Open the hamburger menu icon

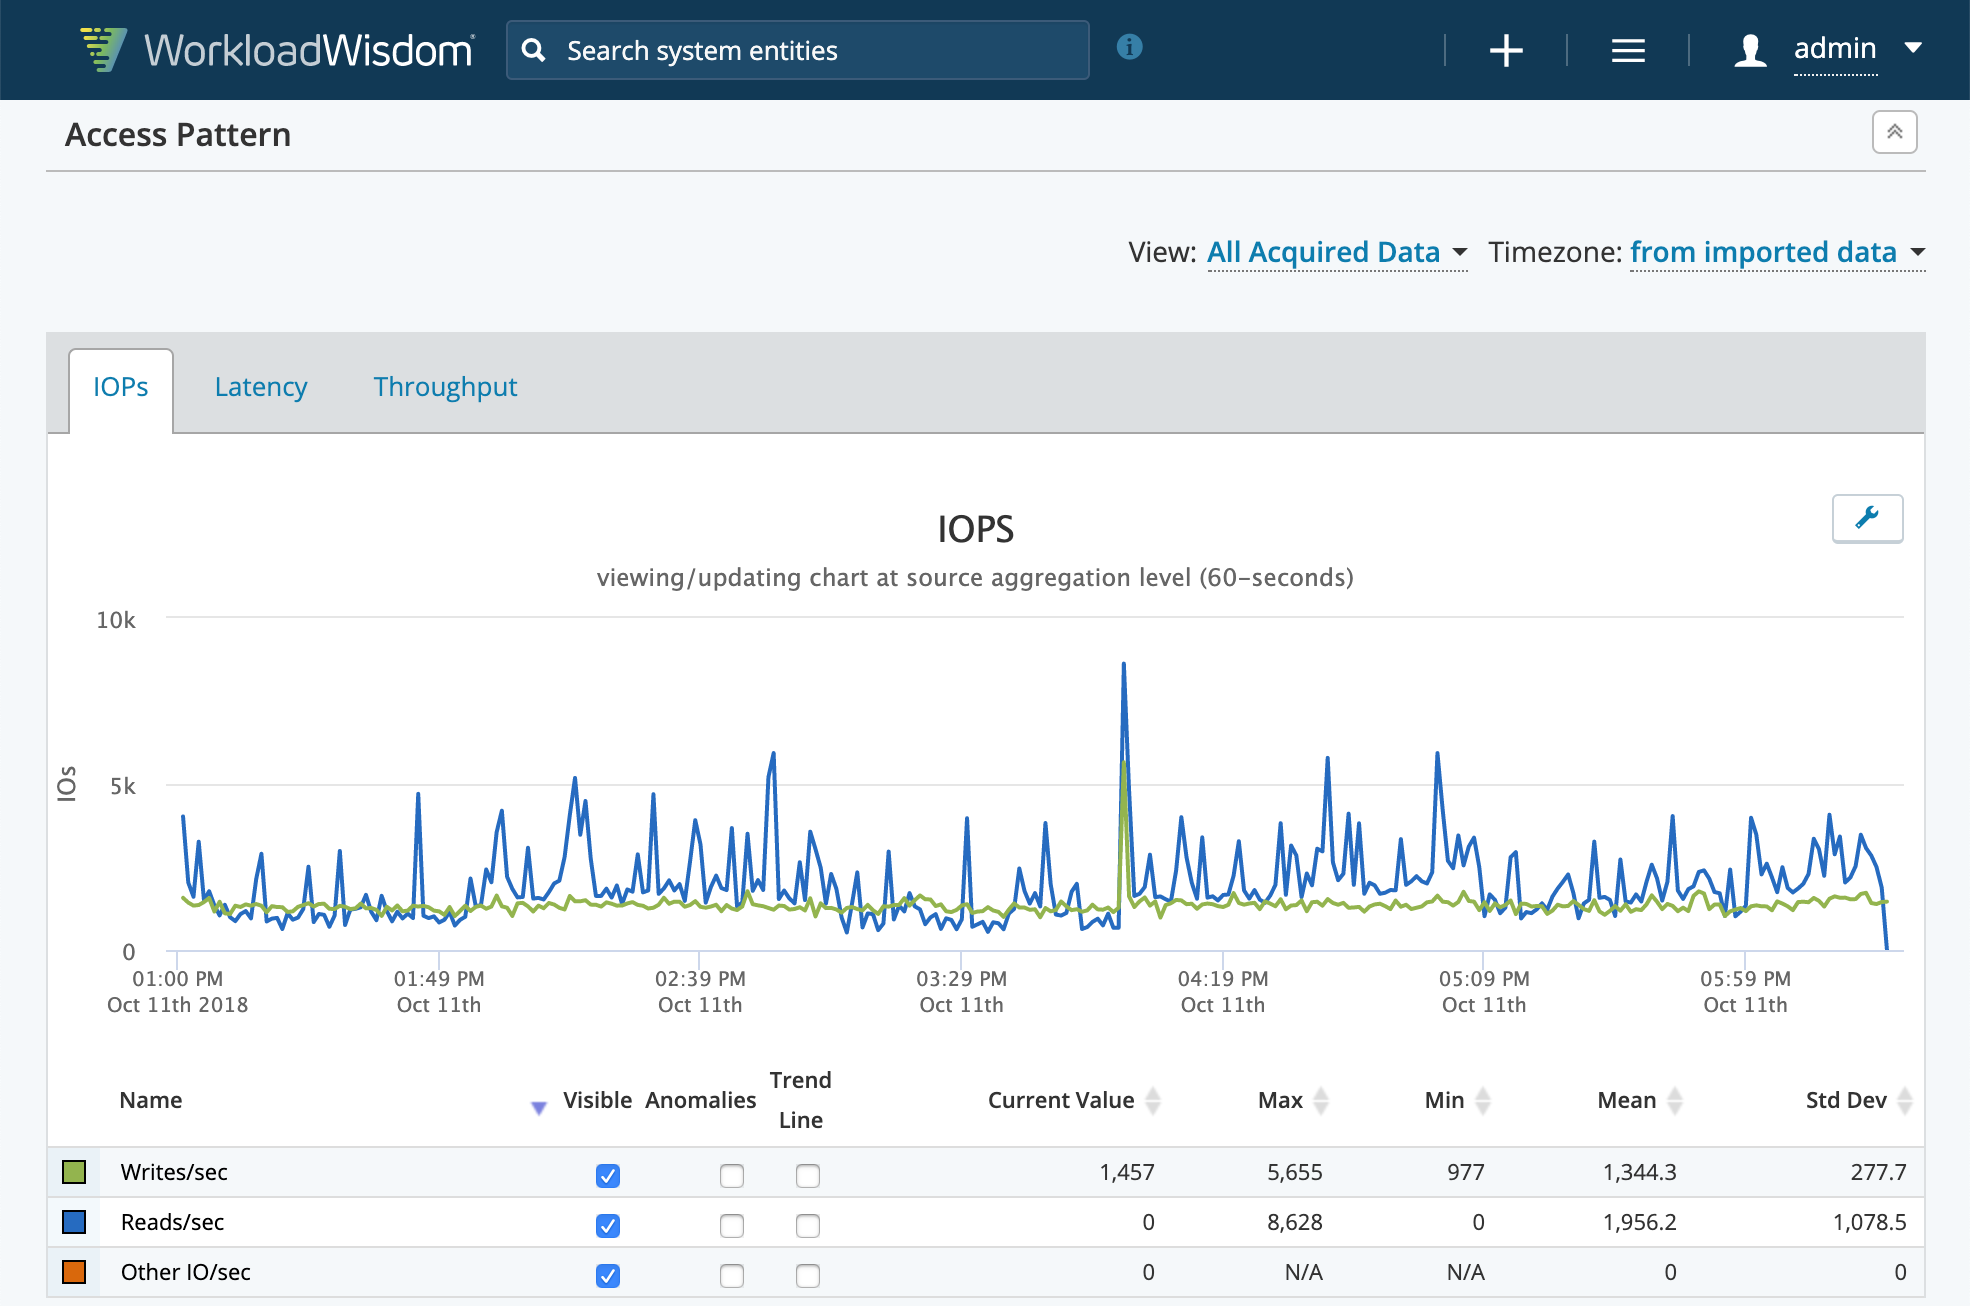[1628, 50]
